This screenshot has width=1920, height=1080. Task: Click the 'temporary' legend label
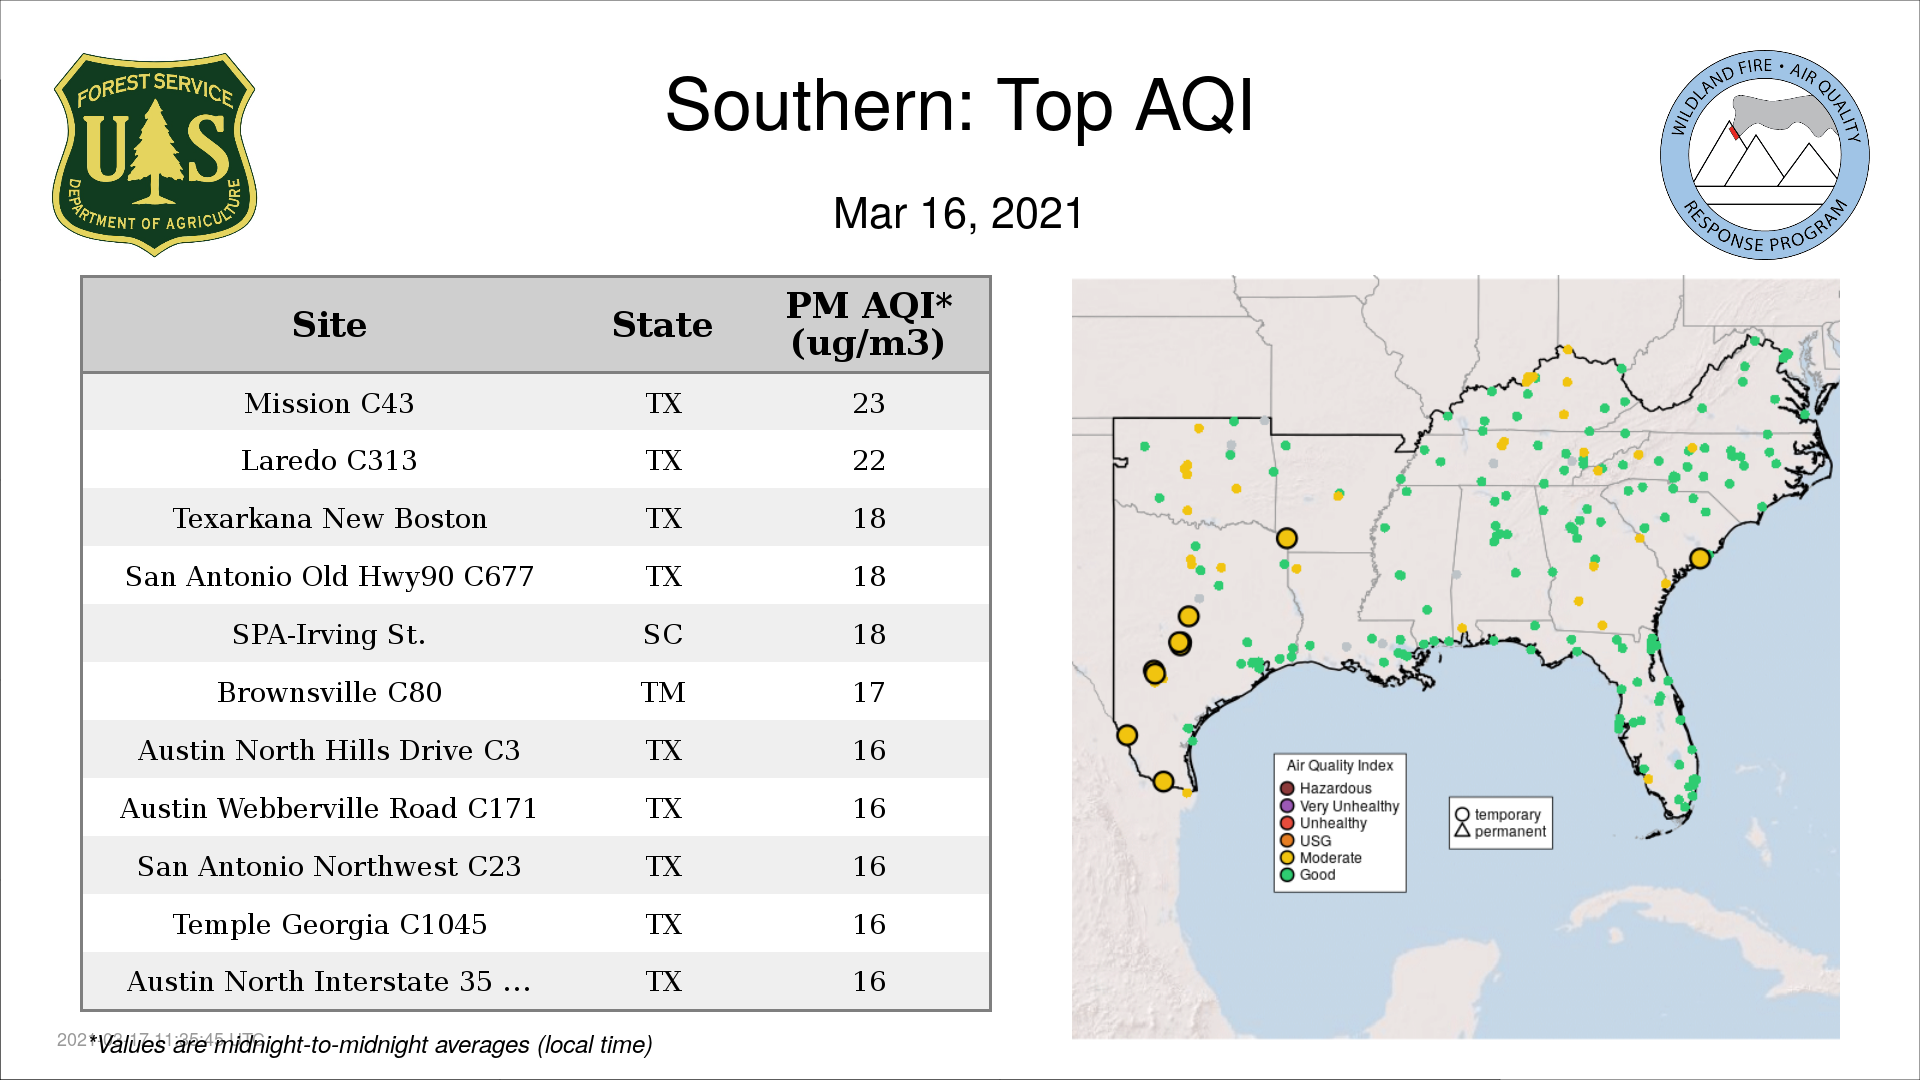1507,815
